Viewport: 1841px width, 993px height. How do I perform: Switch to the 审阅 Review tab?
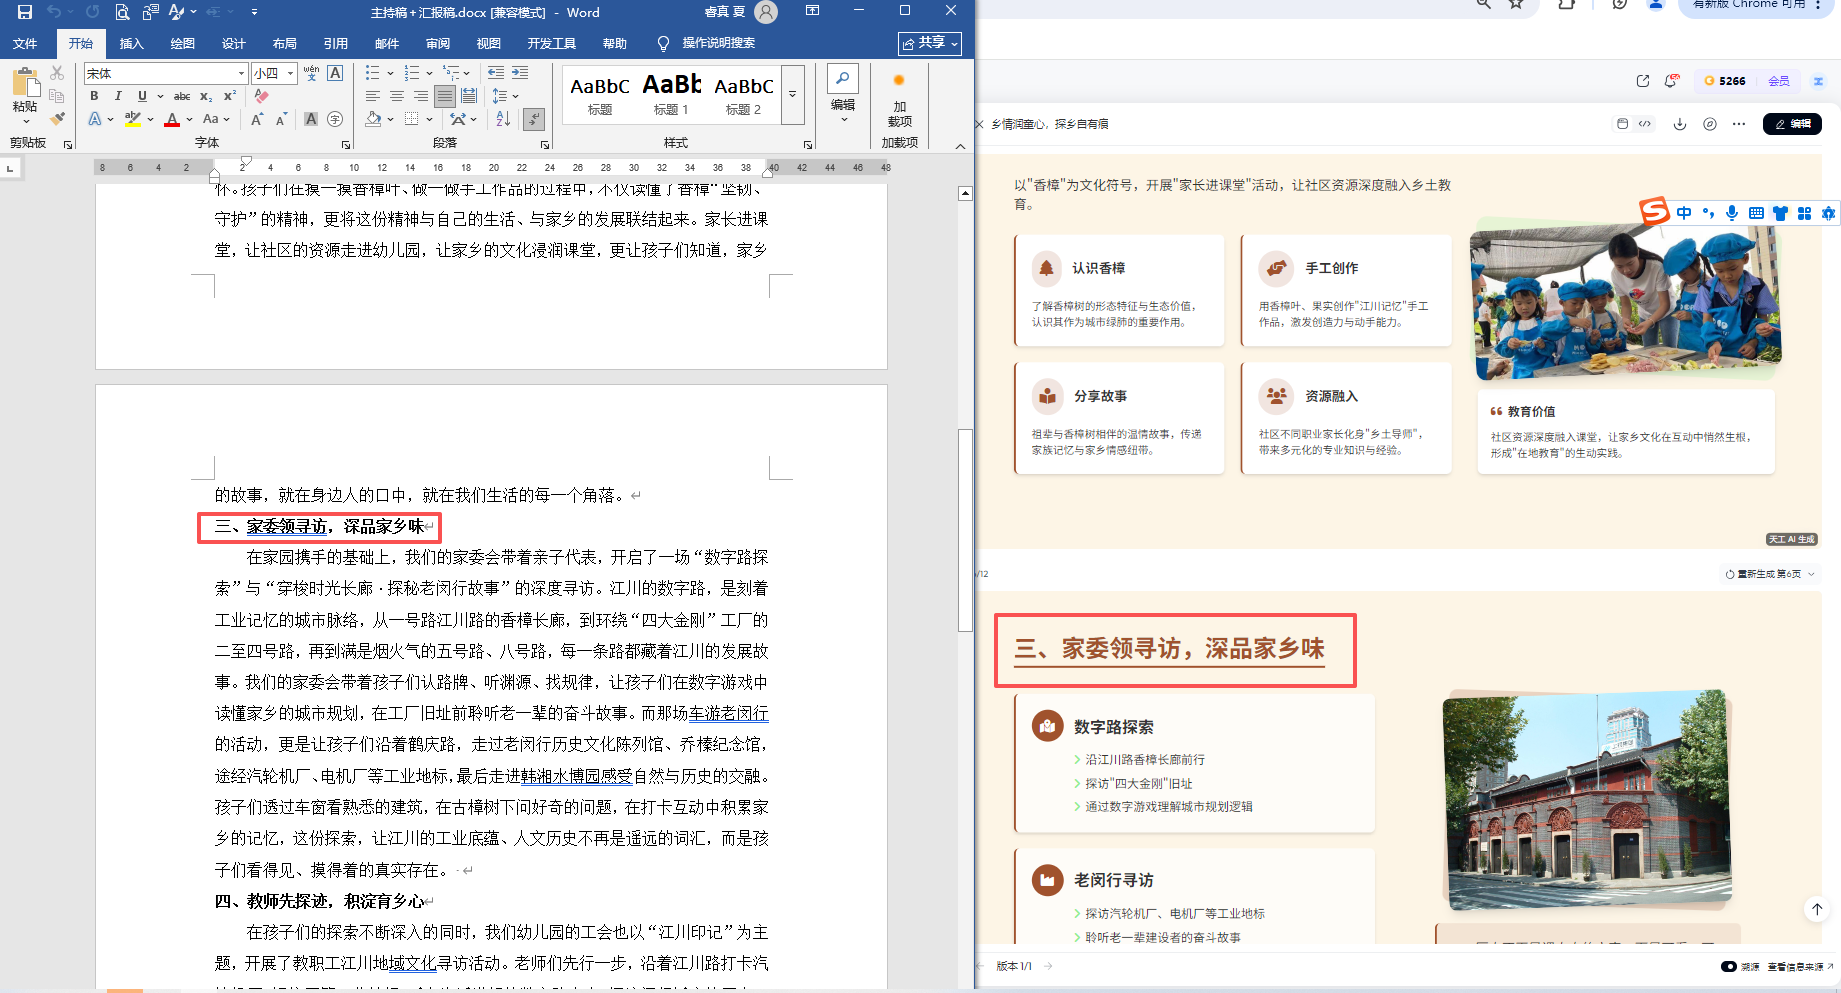click(x=438, y=43)
